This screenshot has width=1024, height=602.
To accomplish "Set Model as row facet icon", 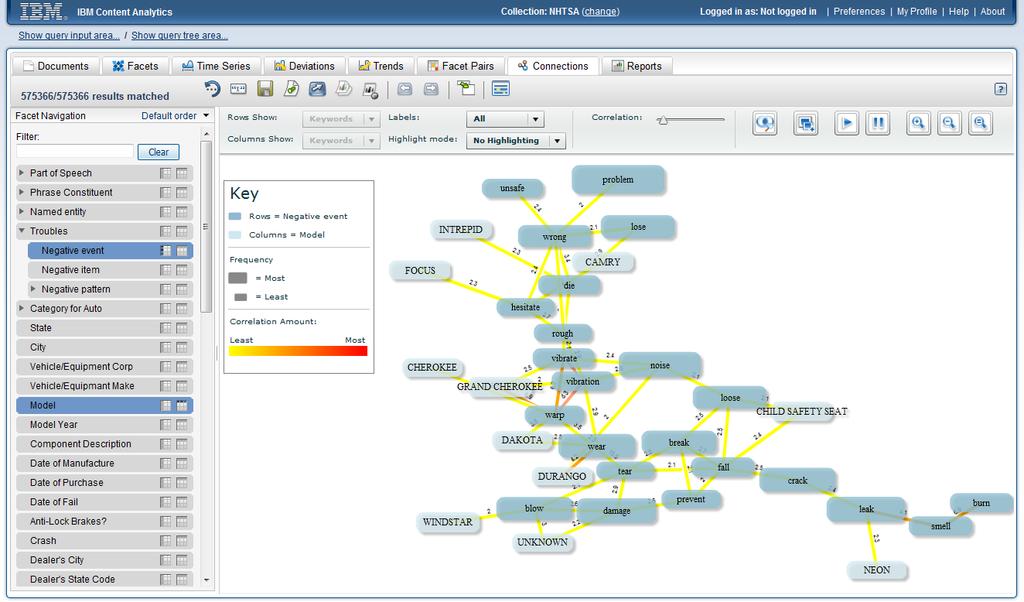I will [166, 405].
